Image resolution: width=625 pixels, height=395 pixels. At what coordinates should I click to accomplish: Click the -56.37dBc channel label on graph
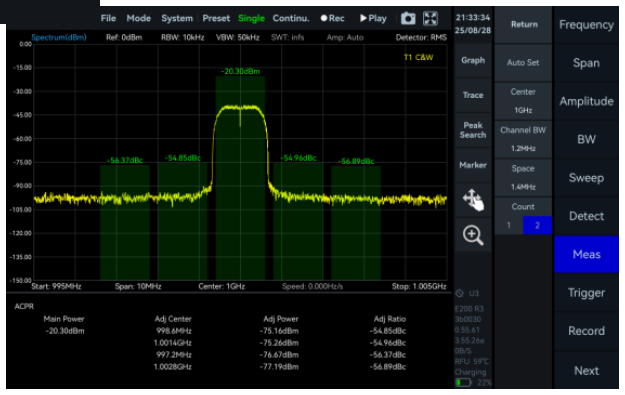pyautogui.click(x=125, y=160)
